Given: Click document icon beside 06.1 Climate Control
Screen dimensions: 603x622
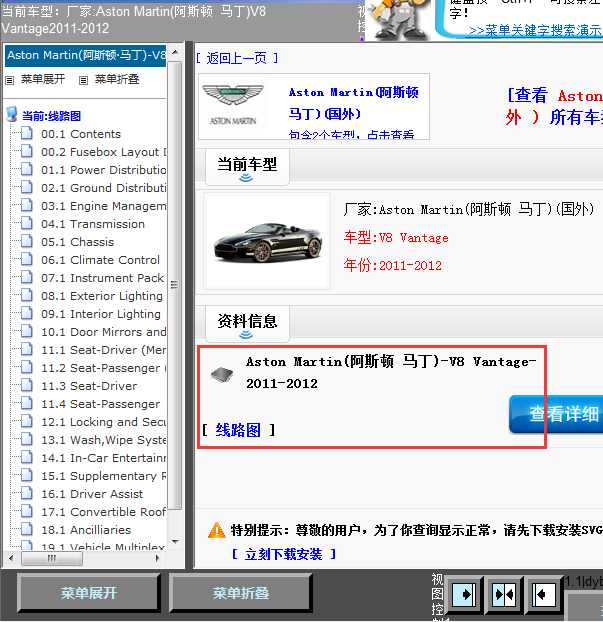Looking at the screenshot, I should pyautogui.click(x=27, y=259).
